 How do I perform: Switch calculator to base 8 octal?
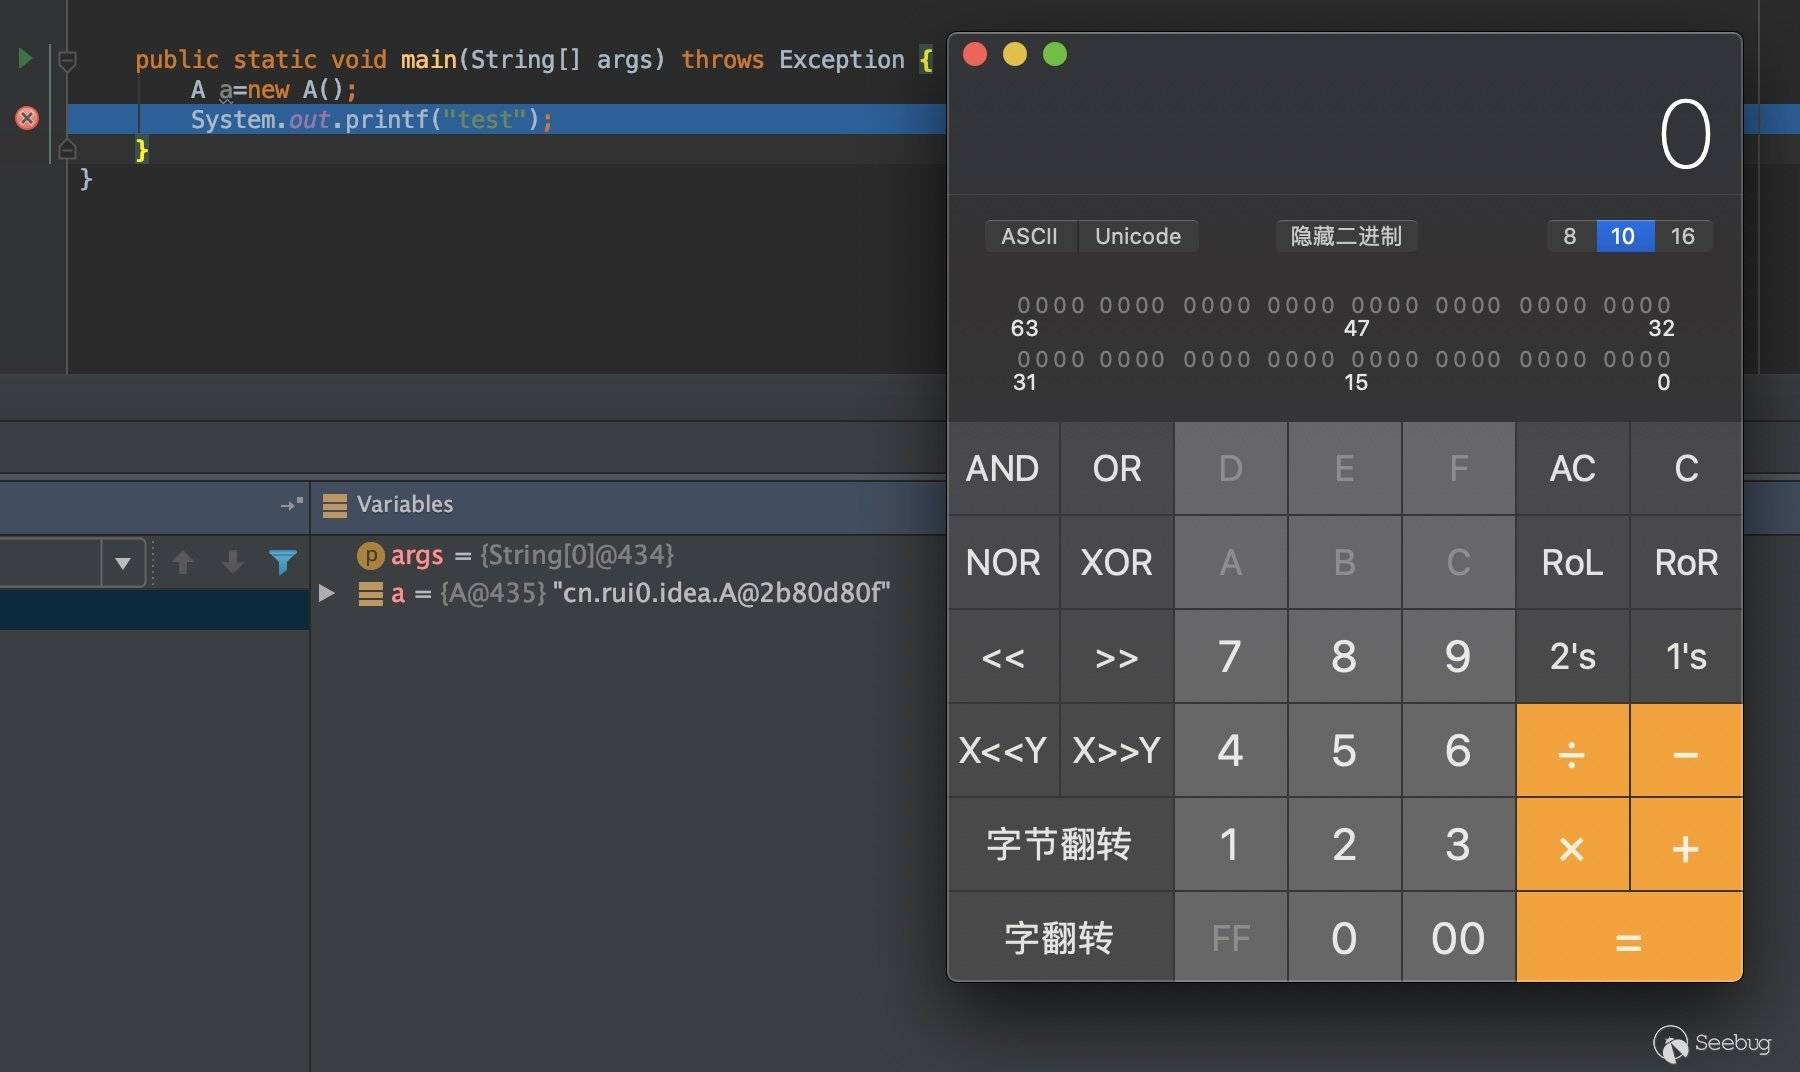click(1569, 236)
